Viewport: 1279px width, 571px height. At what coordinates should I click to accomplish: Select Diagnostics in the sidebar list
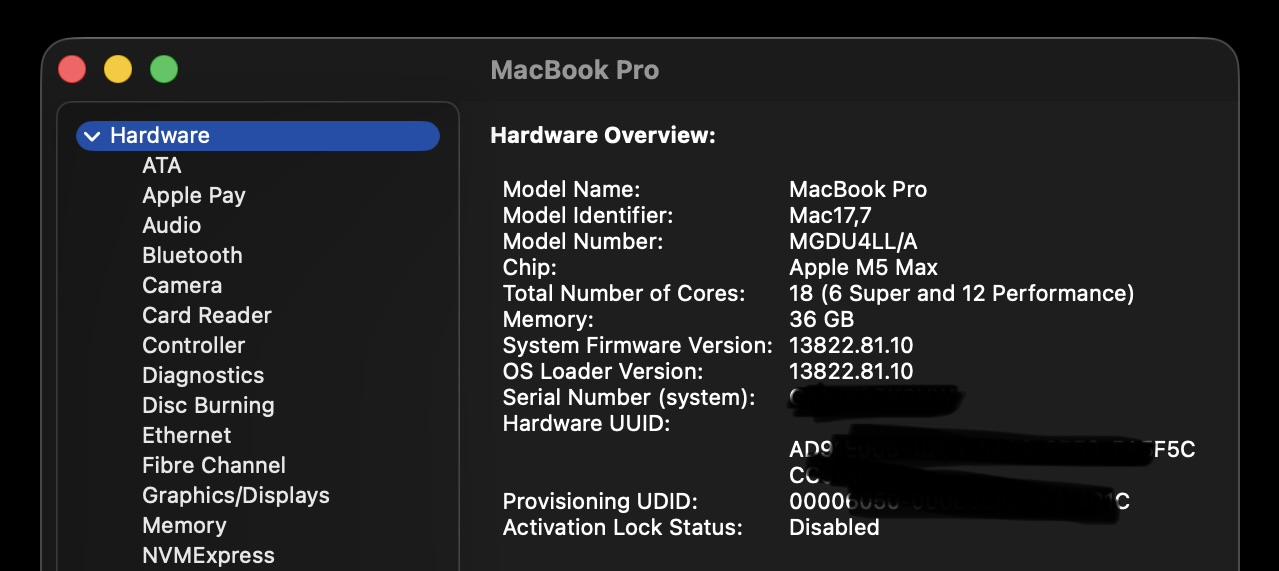click(x=203, y=375)
